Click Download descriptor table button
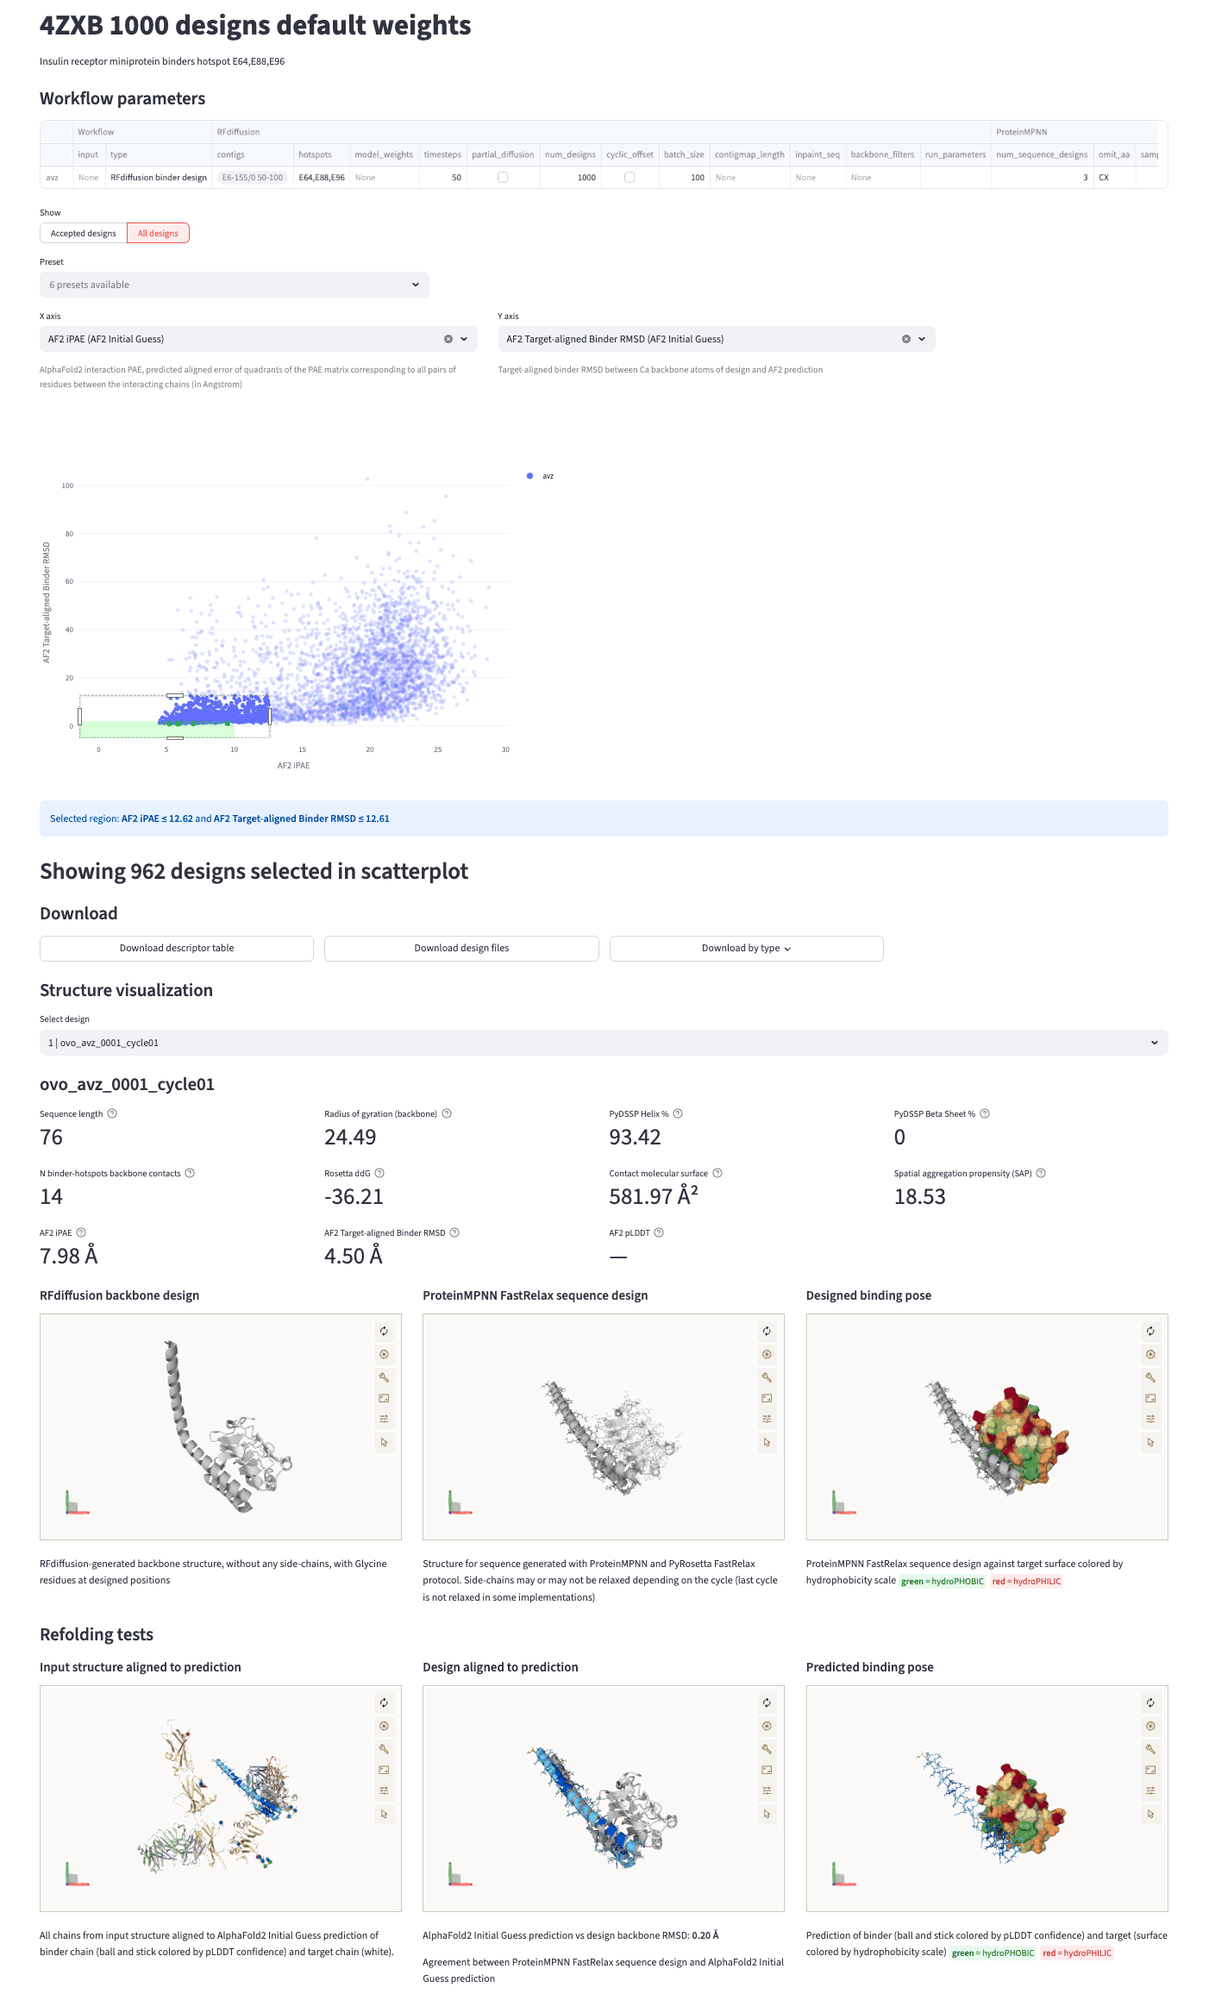The width and height of the screenshot is (1215, 2000). 176,948
